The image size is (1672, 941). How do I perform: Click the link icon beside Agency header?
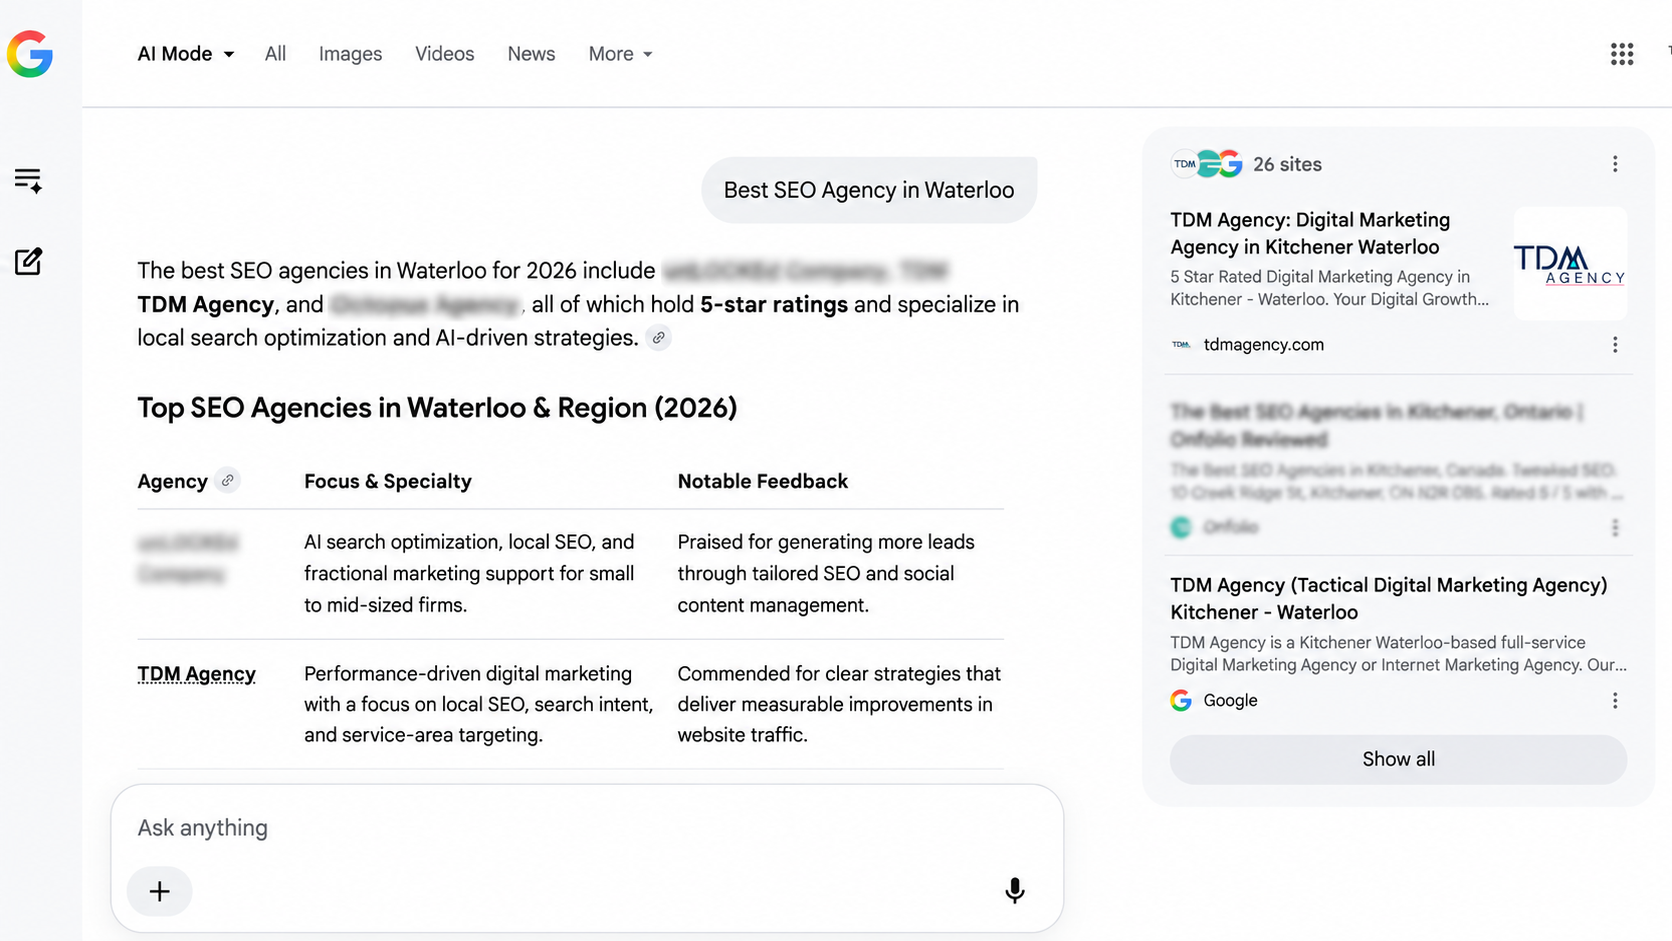pos(228,481)
